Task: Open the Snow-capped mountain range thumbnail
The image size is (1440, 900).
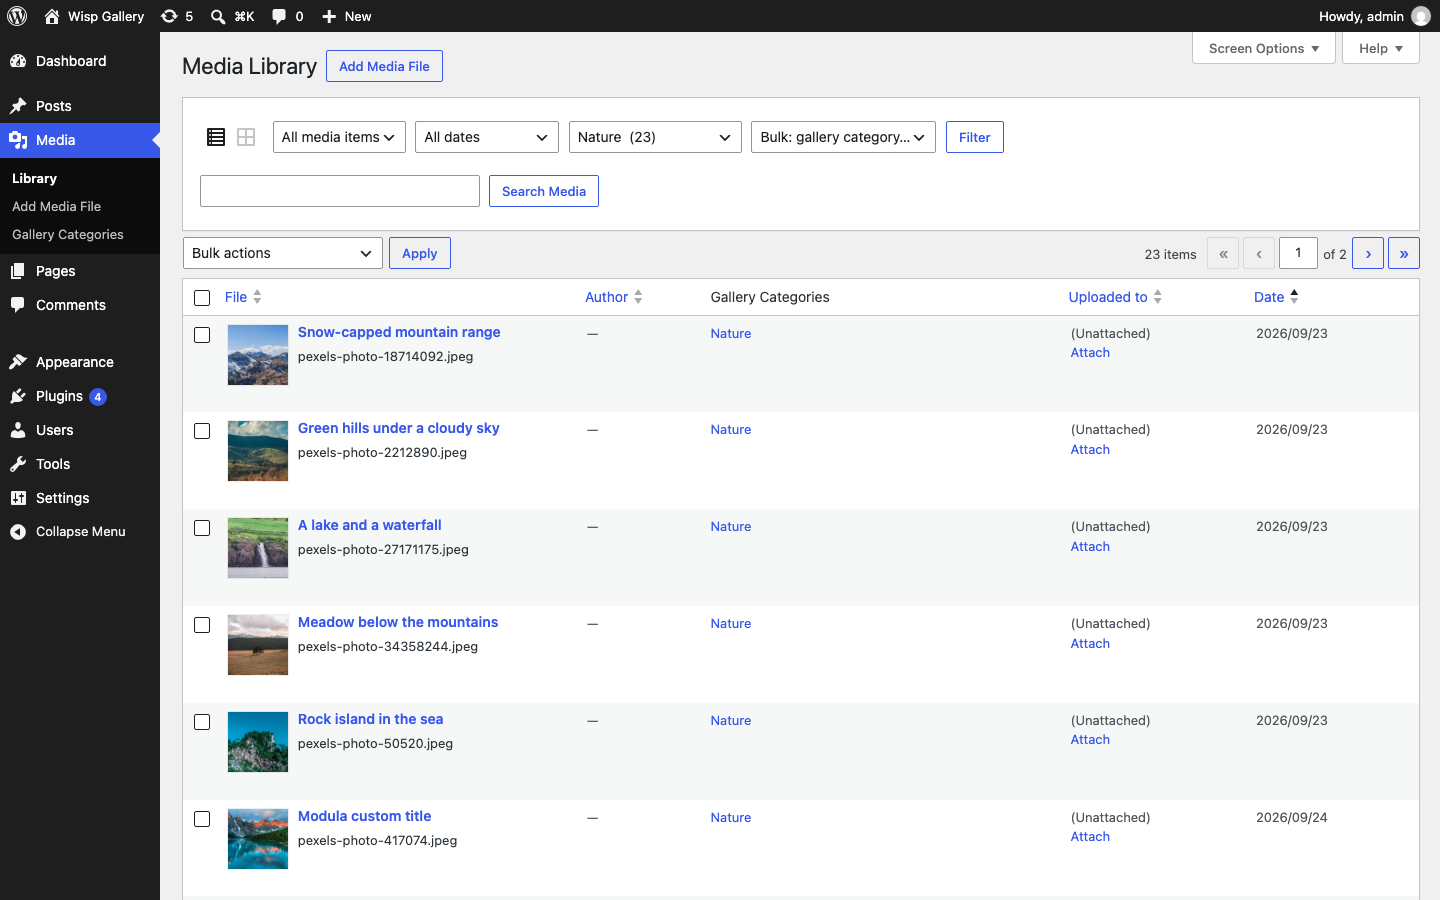Action: tap(258, 355)
